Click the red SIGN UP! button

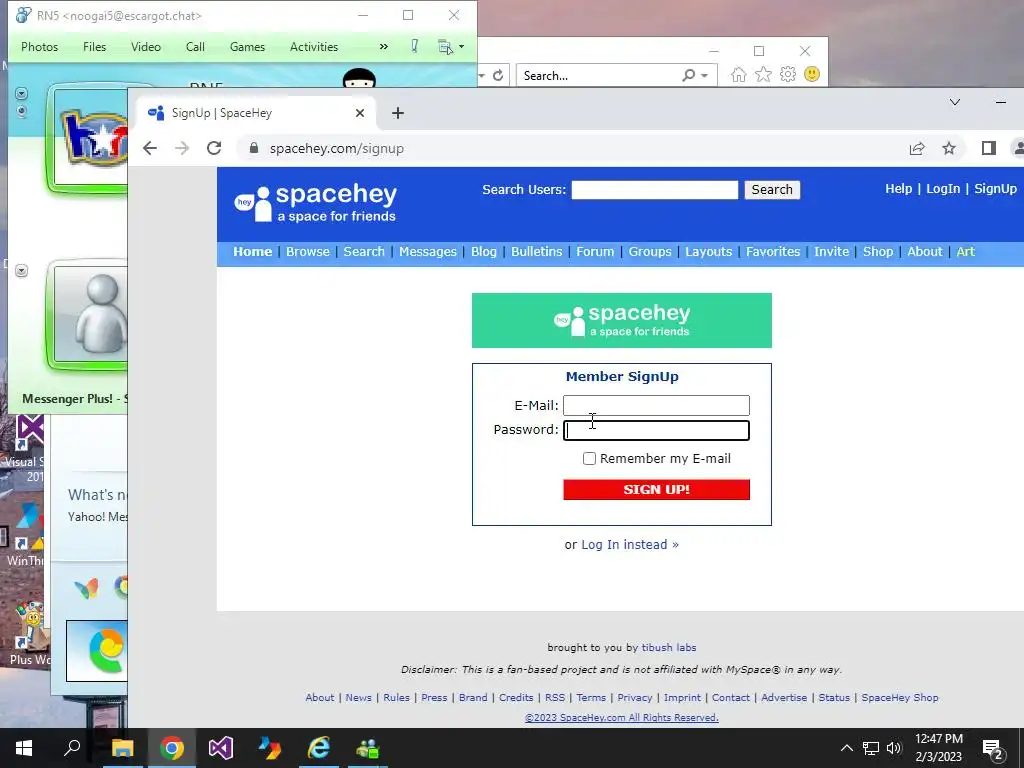(x=656, y=489)
